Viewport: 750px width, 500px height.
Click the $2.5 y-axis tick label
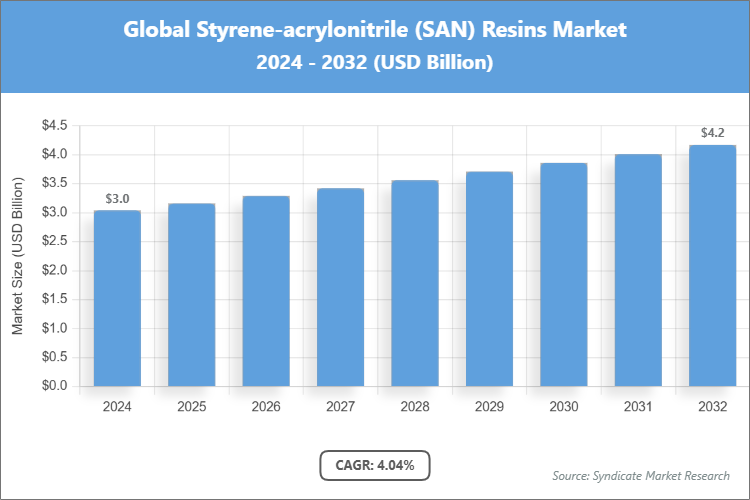point(55,241)
